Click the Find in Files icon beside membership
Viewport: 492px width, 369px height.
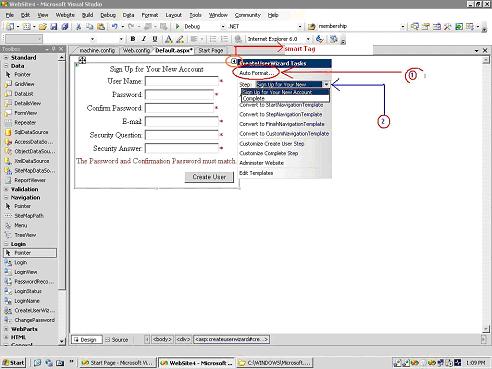tap(312, 26)
